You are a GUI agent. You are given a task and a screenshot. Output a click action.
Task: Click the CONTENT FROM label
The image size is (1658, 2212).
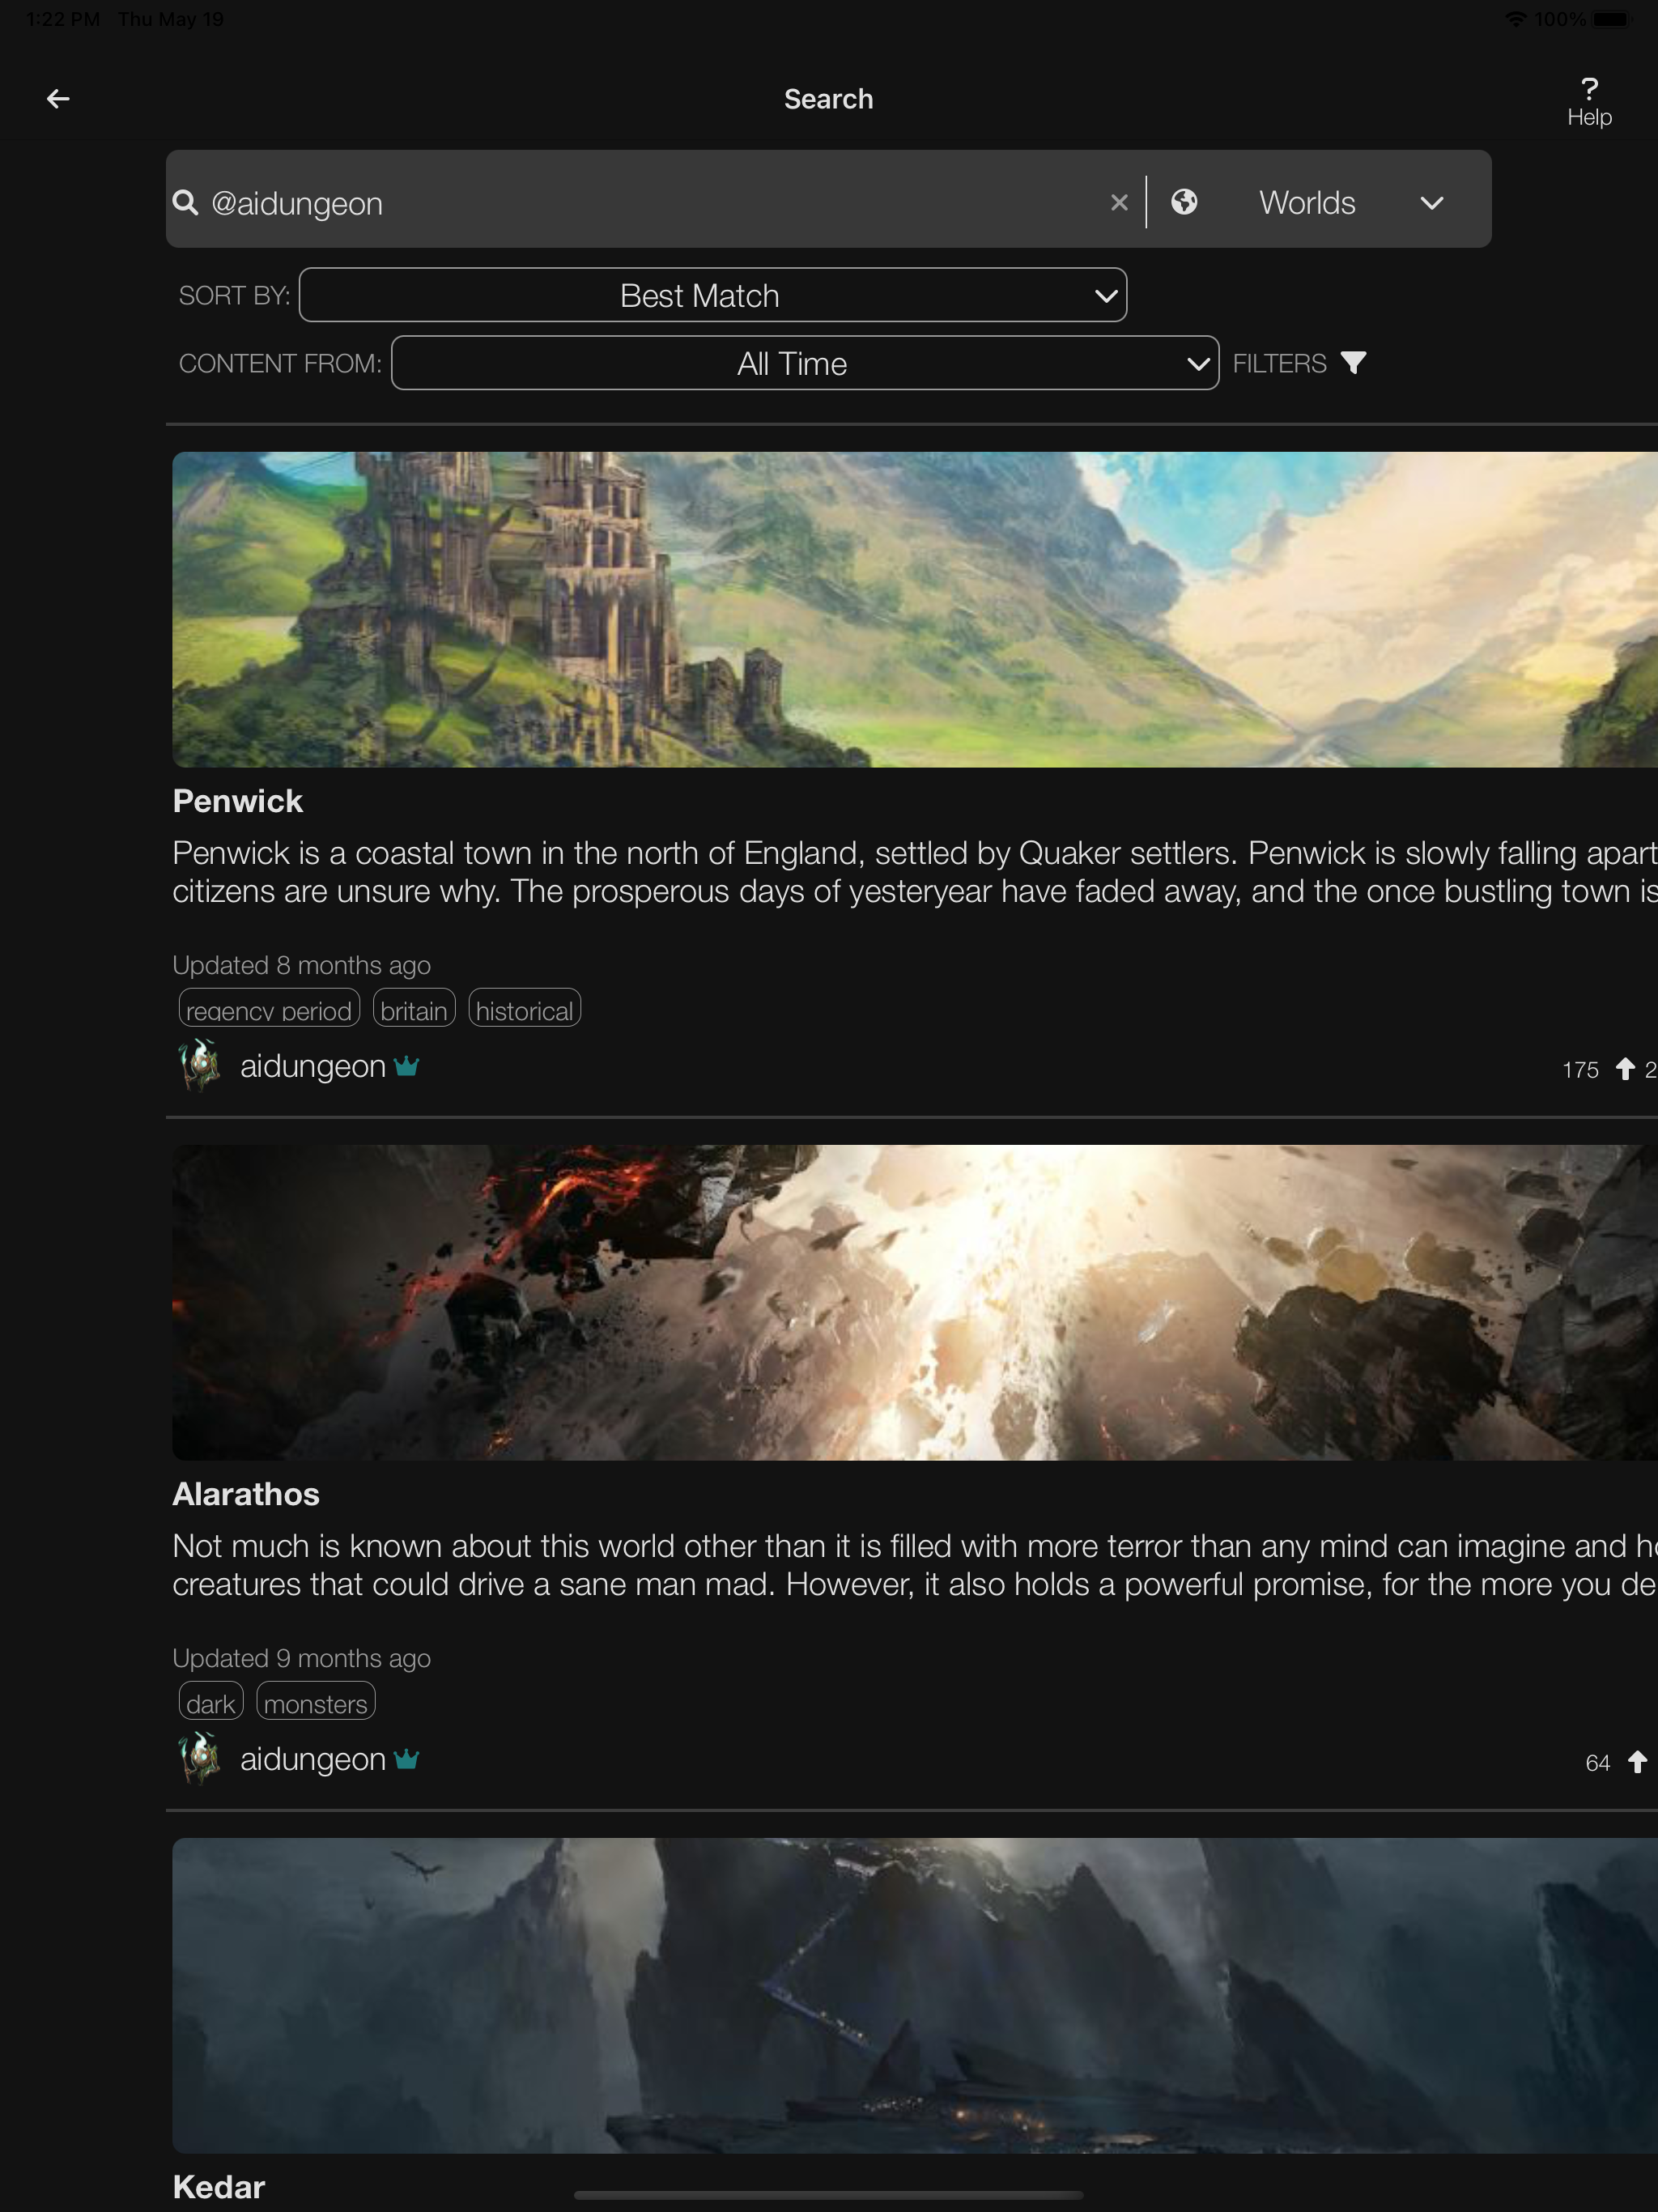pyautogui.click(x=280, y=363)
